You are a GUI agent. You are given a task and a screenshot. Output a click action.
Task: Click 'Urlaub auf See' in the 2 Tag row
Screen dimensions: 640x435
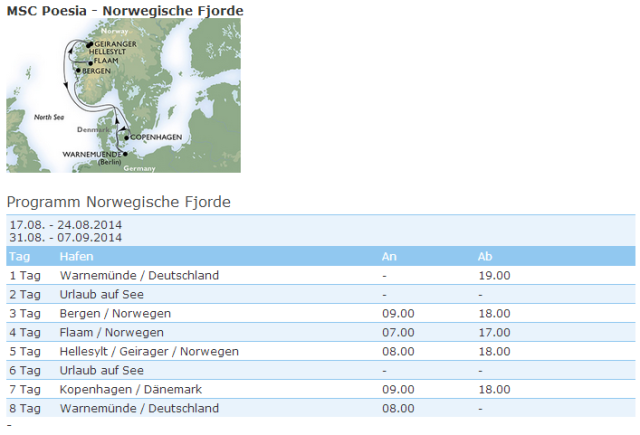102,294
